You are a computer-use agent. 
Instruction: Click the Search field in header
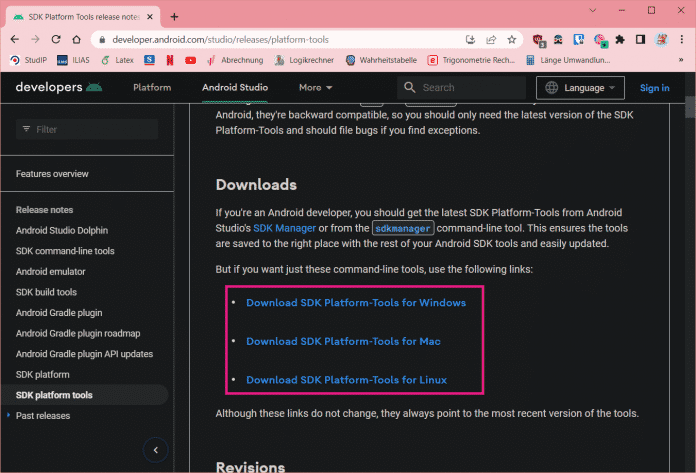(x=470, y=87)
